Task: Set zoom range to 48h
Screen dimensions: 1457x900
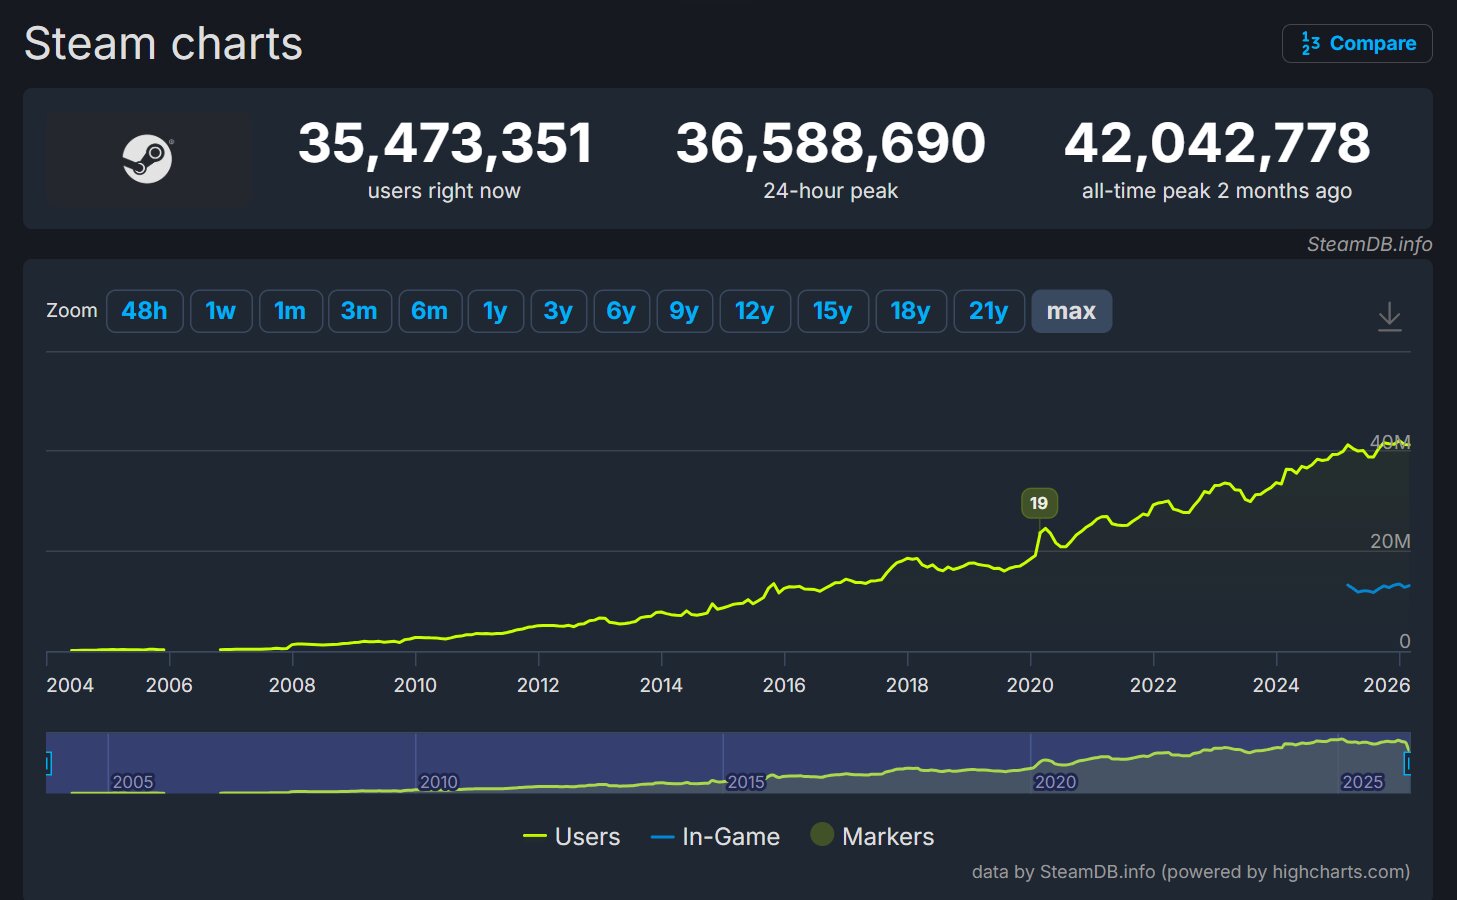Action: click(x=144, y=311)
